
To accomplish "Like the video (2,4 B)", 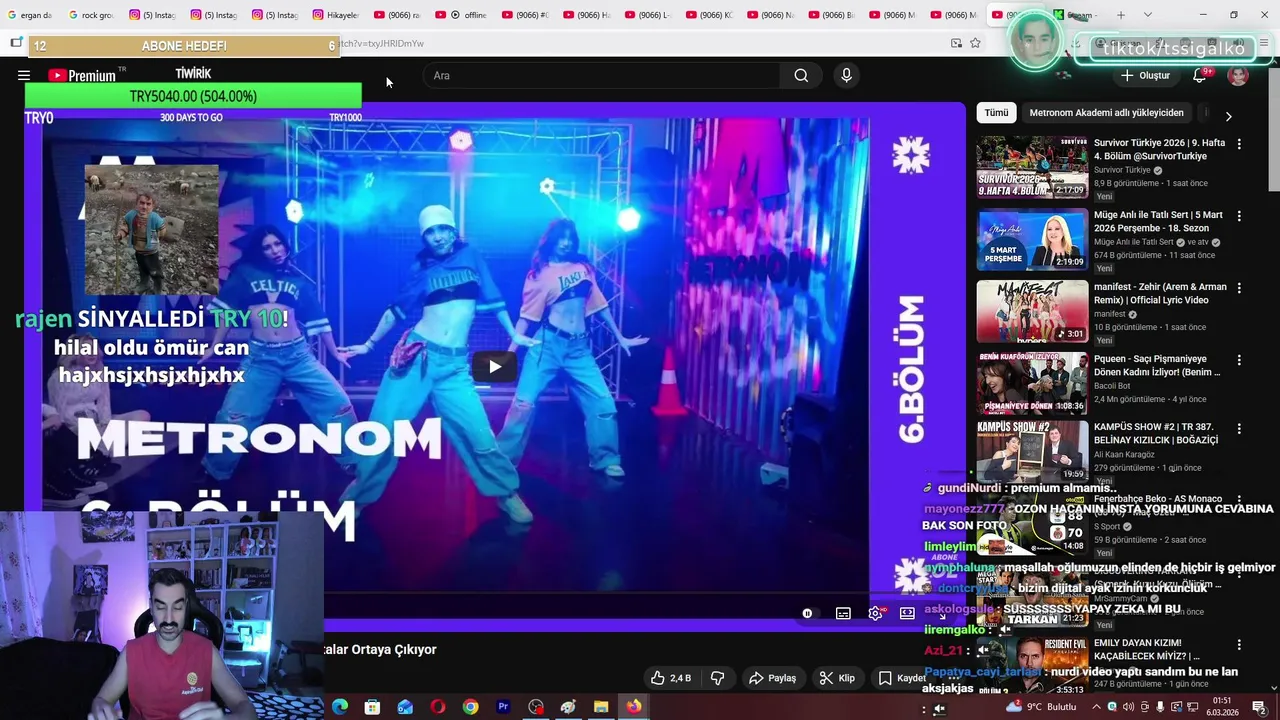I will tap(671, 678).
